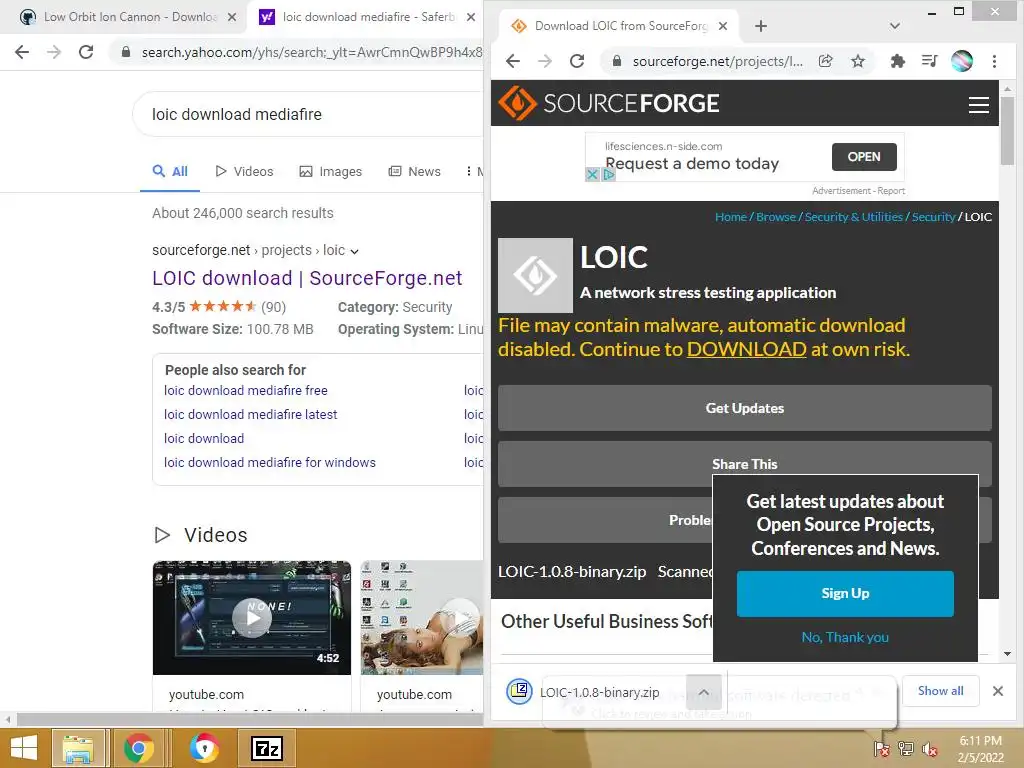Click the Advertisement - Report link

pos(858,191)
